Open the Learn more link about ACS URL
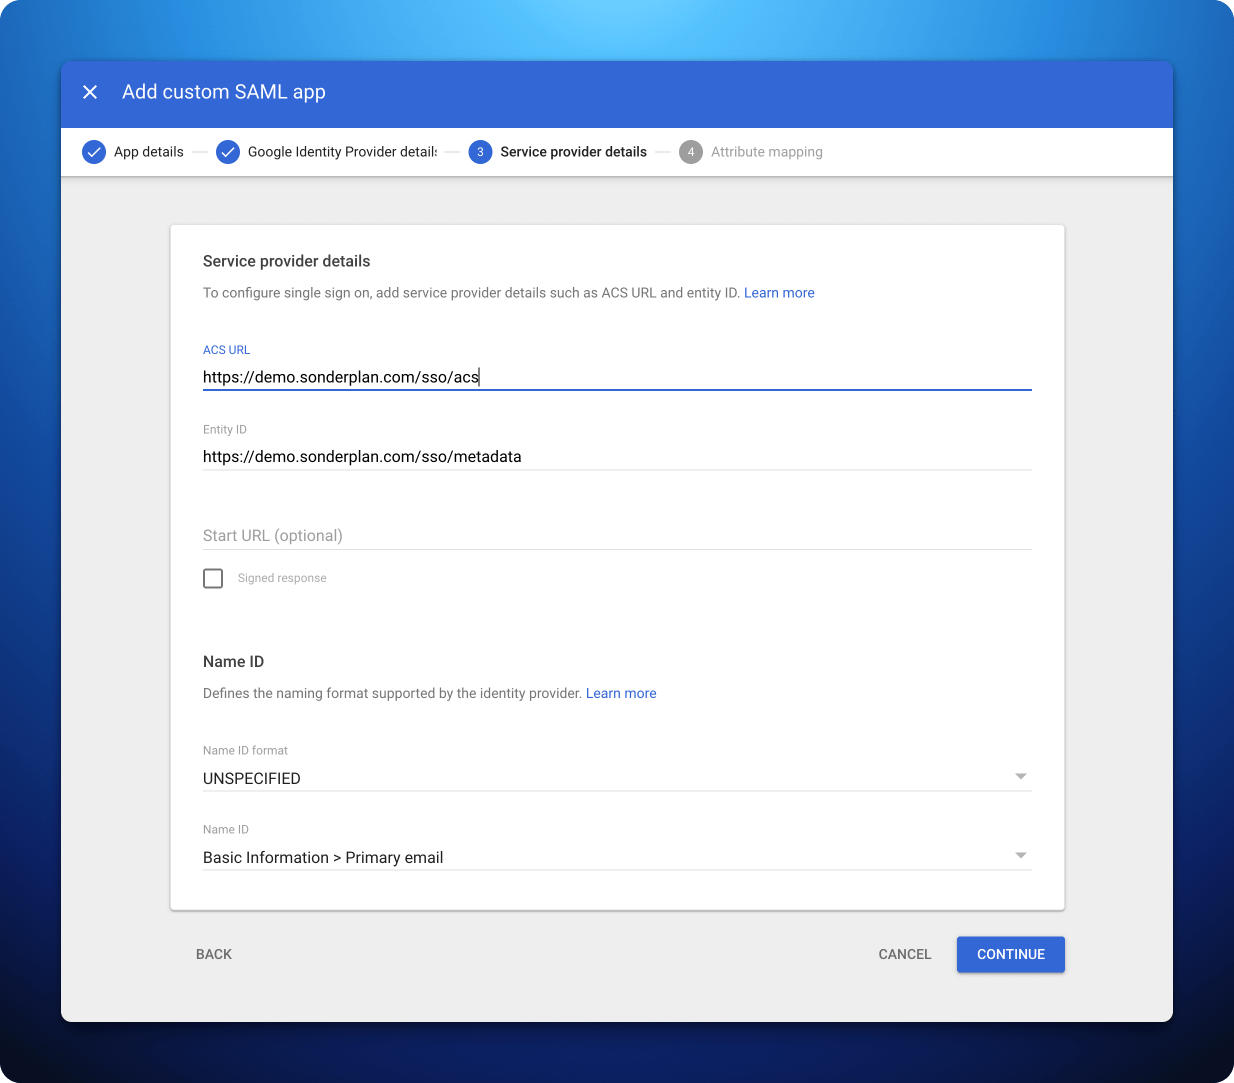The image size is (1234, 1083). click(x=779, y=292)
